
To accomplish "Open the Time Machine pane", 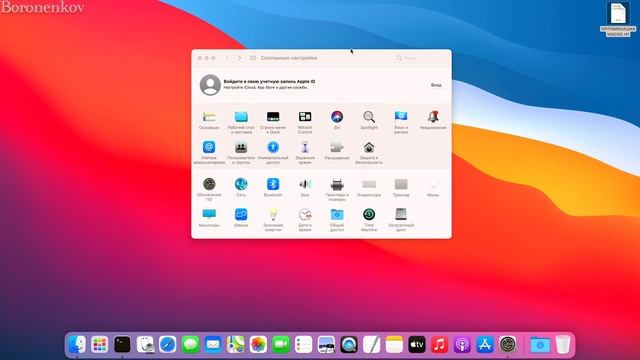I will [369, 215].
